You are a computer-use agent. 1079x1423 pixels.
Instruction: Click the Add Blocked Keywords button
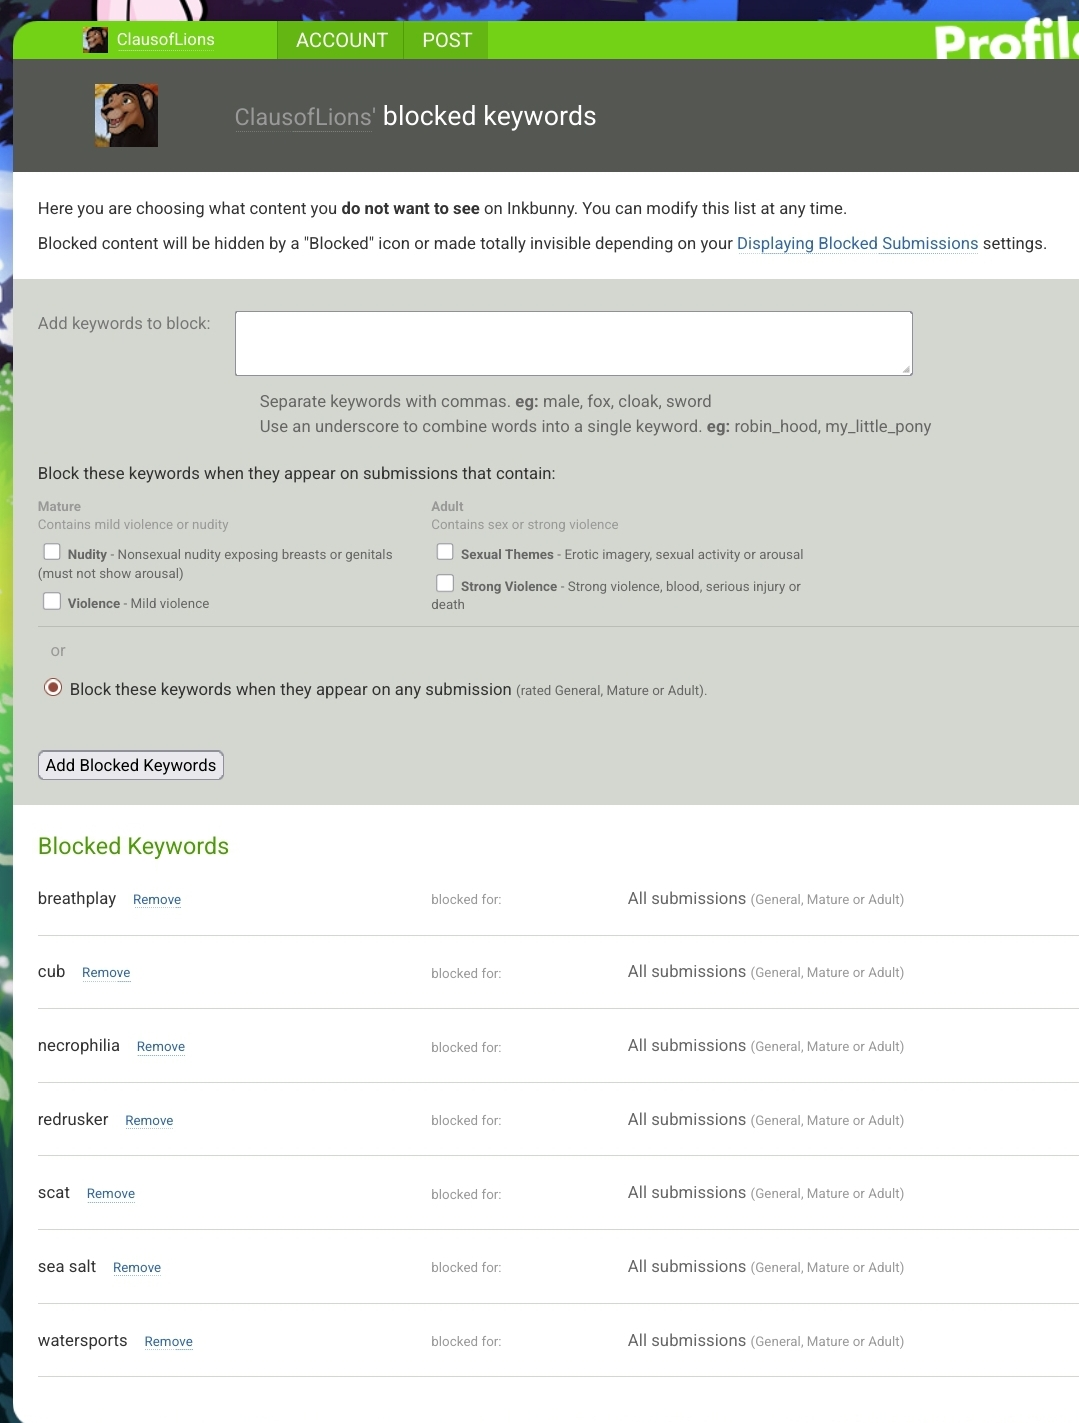click(131, 765)
